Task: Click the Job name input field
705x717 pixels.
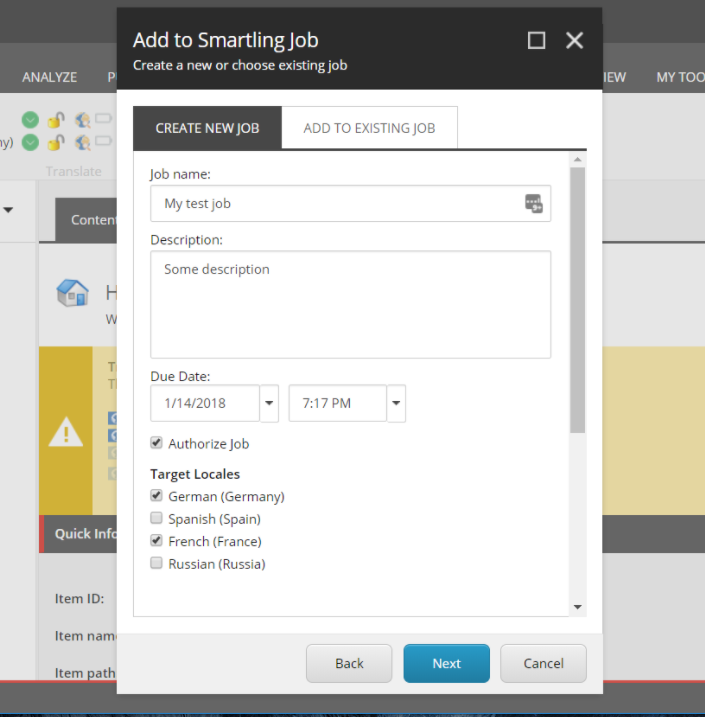Action: click(351, 203)
